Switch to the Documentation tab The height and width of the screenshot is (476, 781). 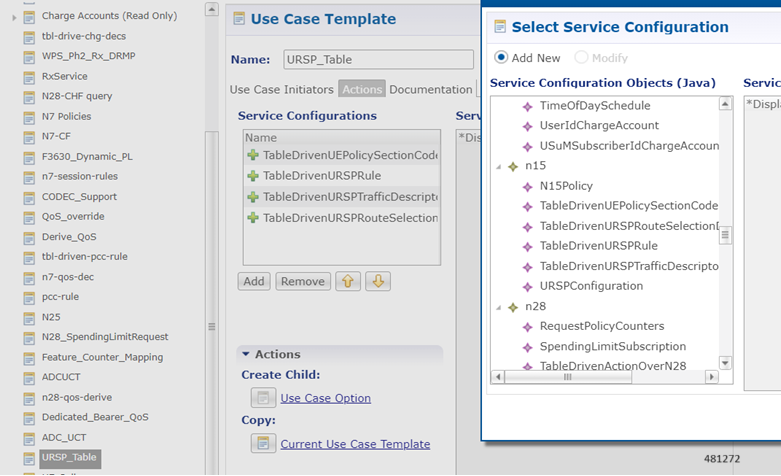tap(430, 90)
